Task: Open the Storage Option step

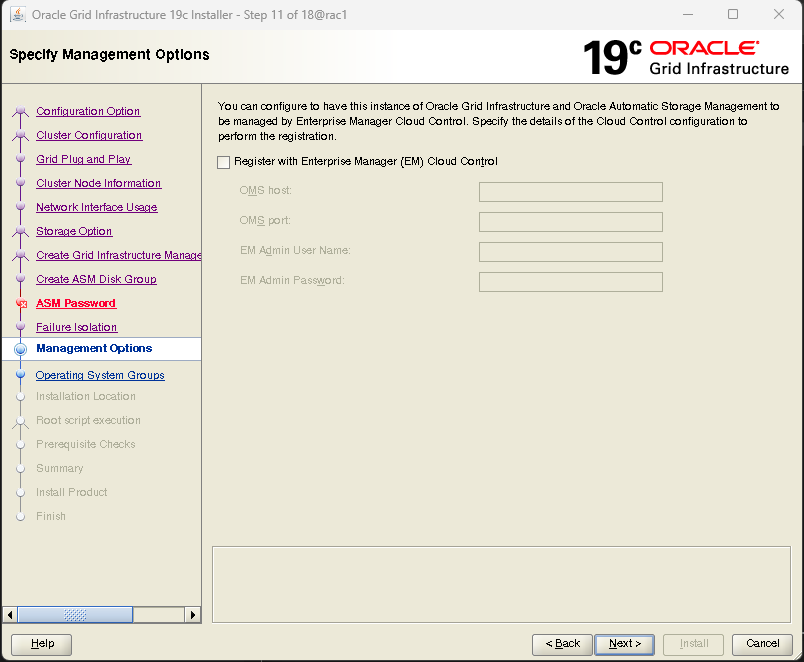Action: [x=74, y=231]
